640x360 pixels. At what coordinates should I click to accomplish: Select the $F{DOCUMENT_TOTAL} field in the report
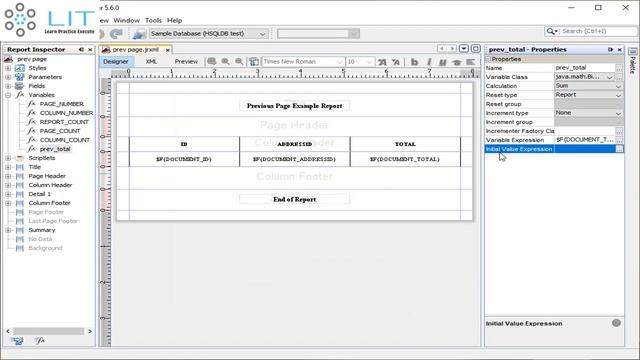pyautogui.click(x=405, y=159)
